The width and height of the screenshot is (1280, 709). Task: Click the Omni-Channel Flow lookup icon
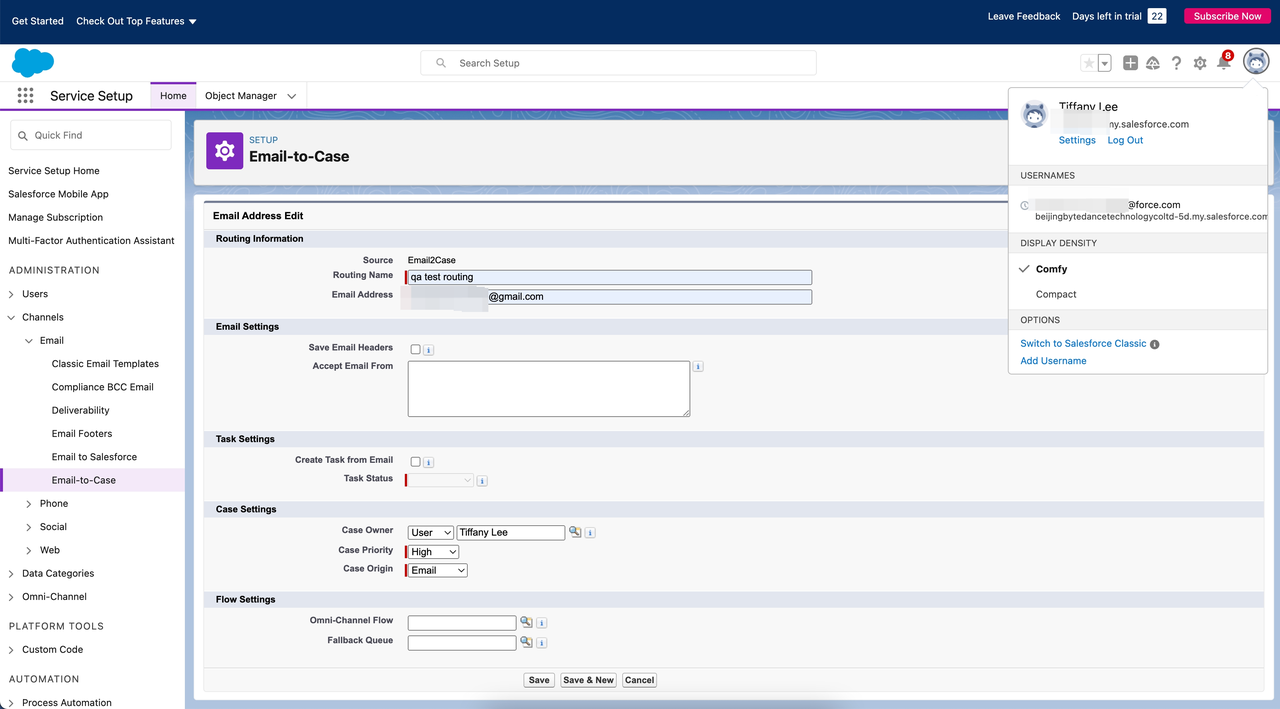point(526,622)
